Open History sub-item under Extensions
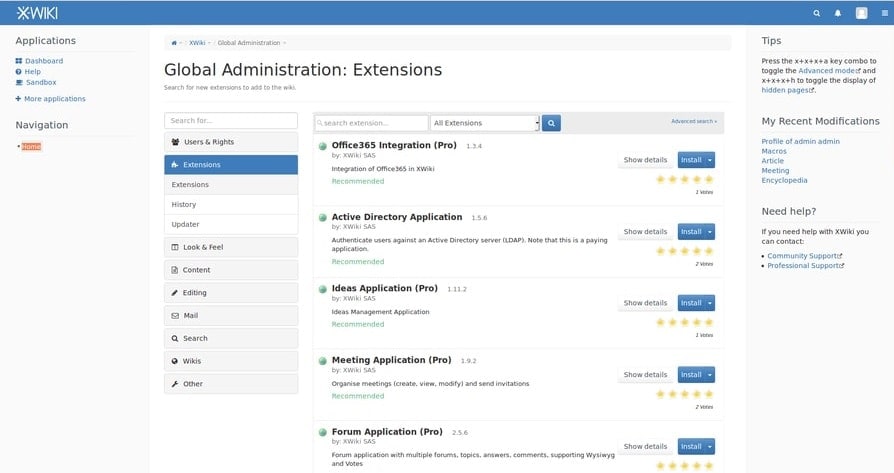Screen dimensions: 894x473 tap(231, 205)
